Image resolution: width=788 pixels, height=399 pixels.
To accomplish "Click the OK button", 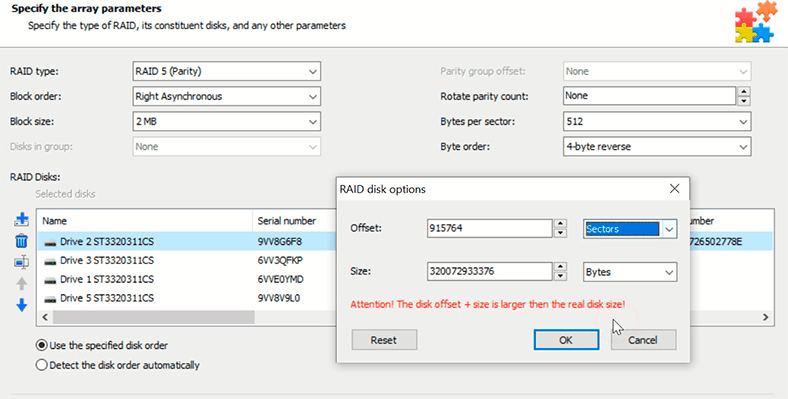I will (566, 340).
